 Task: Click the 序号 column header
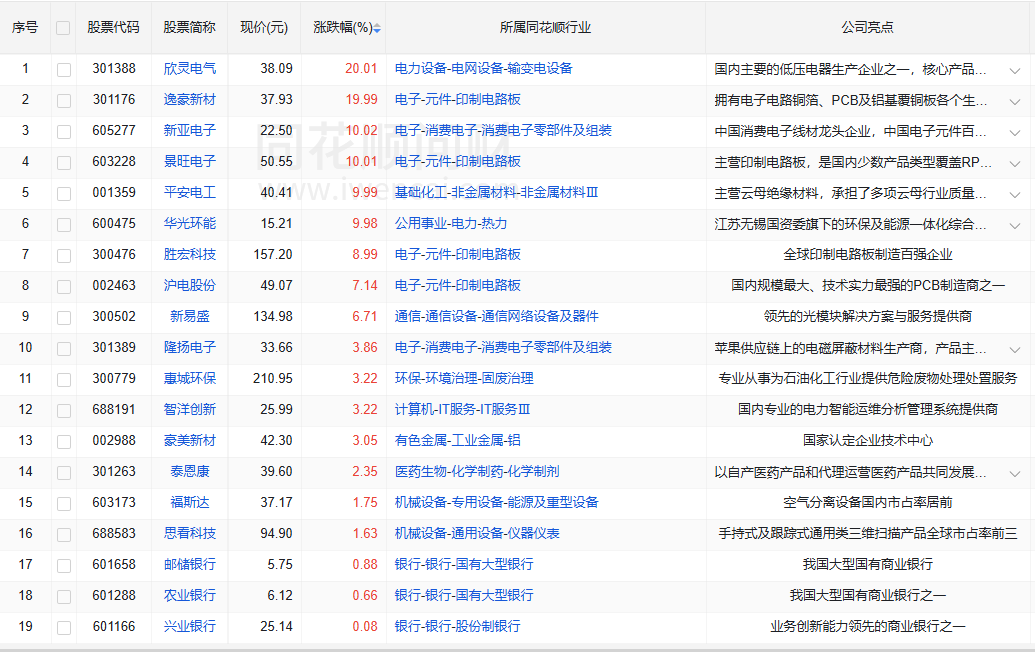pyautogui.click(x=25, y=27)
